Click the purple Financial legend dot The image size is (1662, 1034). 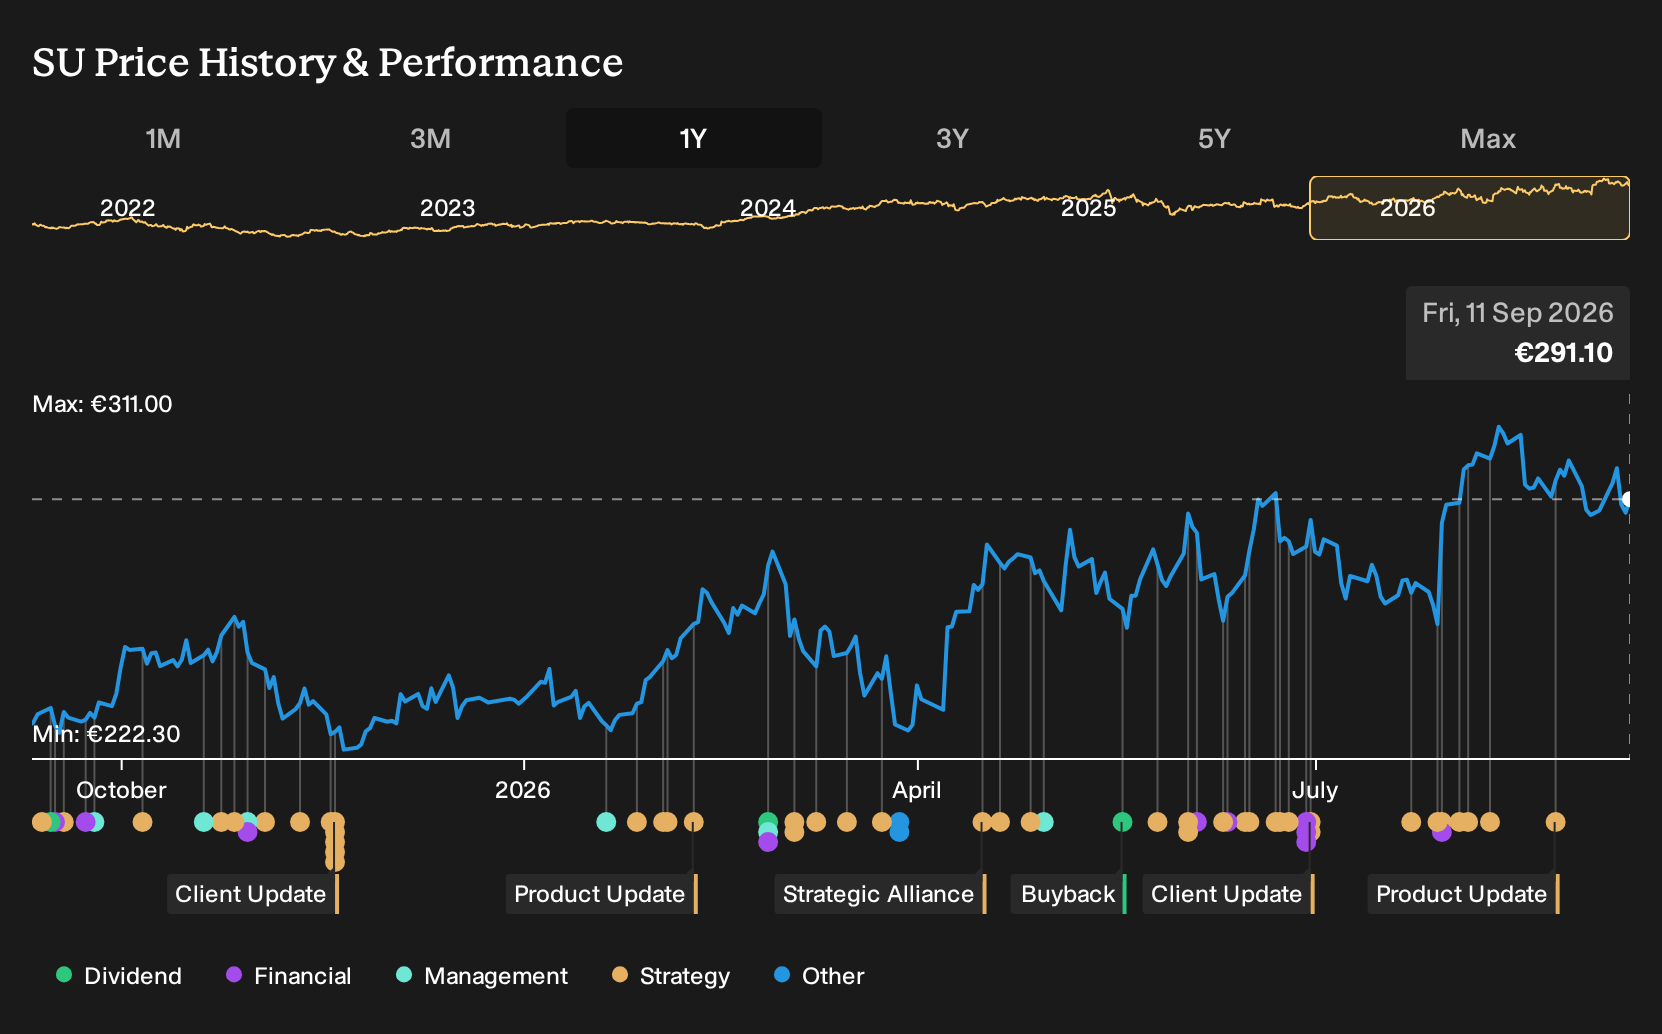click(234, 974)
